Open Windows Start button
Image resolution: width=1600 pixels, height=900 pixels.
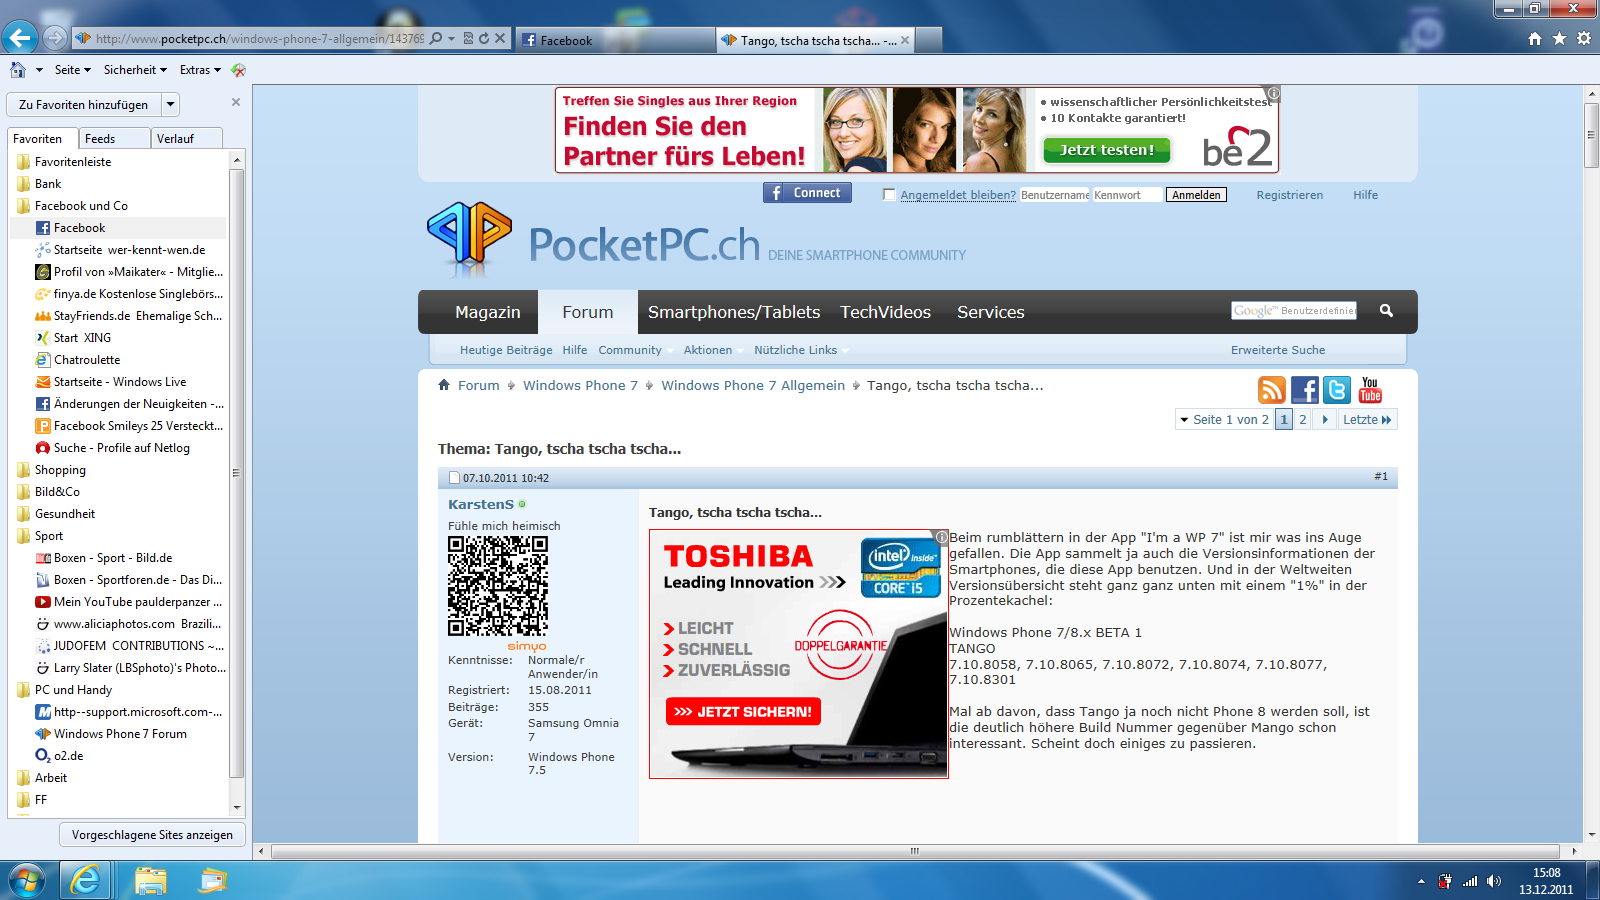[x=27, y=880]
